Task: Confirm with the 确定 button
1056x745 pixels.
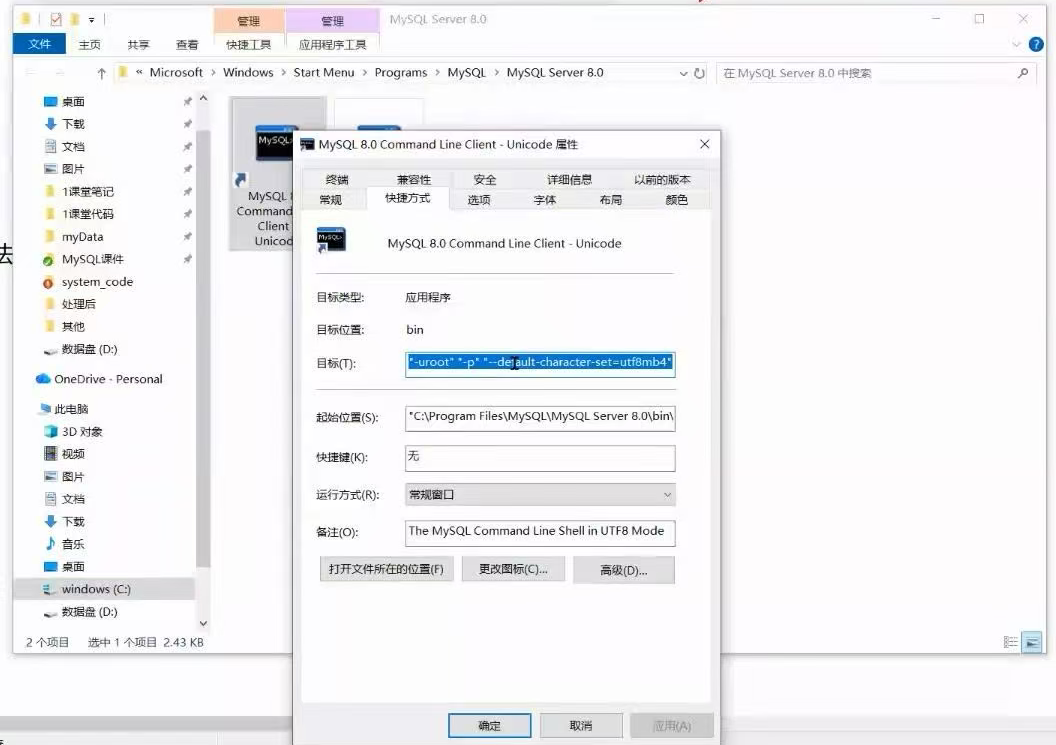Action: point(490,725)
